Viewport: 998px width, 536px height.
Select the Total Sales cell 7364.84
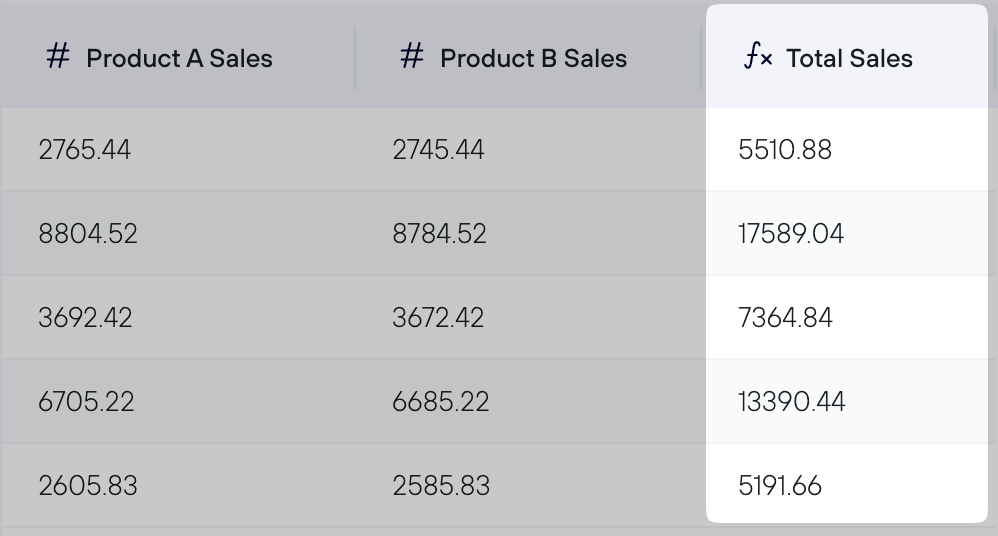pyautogui.click(x=847, y=318)
